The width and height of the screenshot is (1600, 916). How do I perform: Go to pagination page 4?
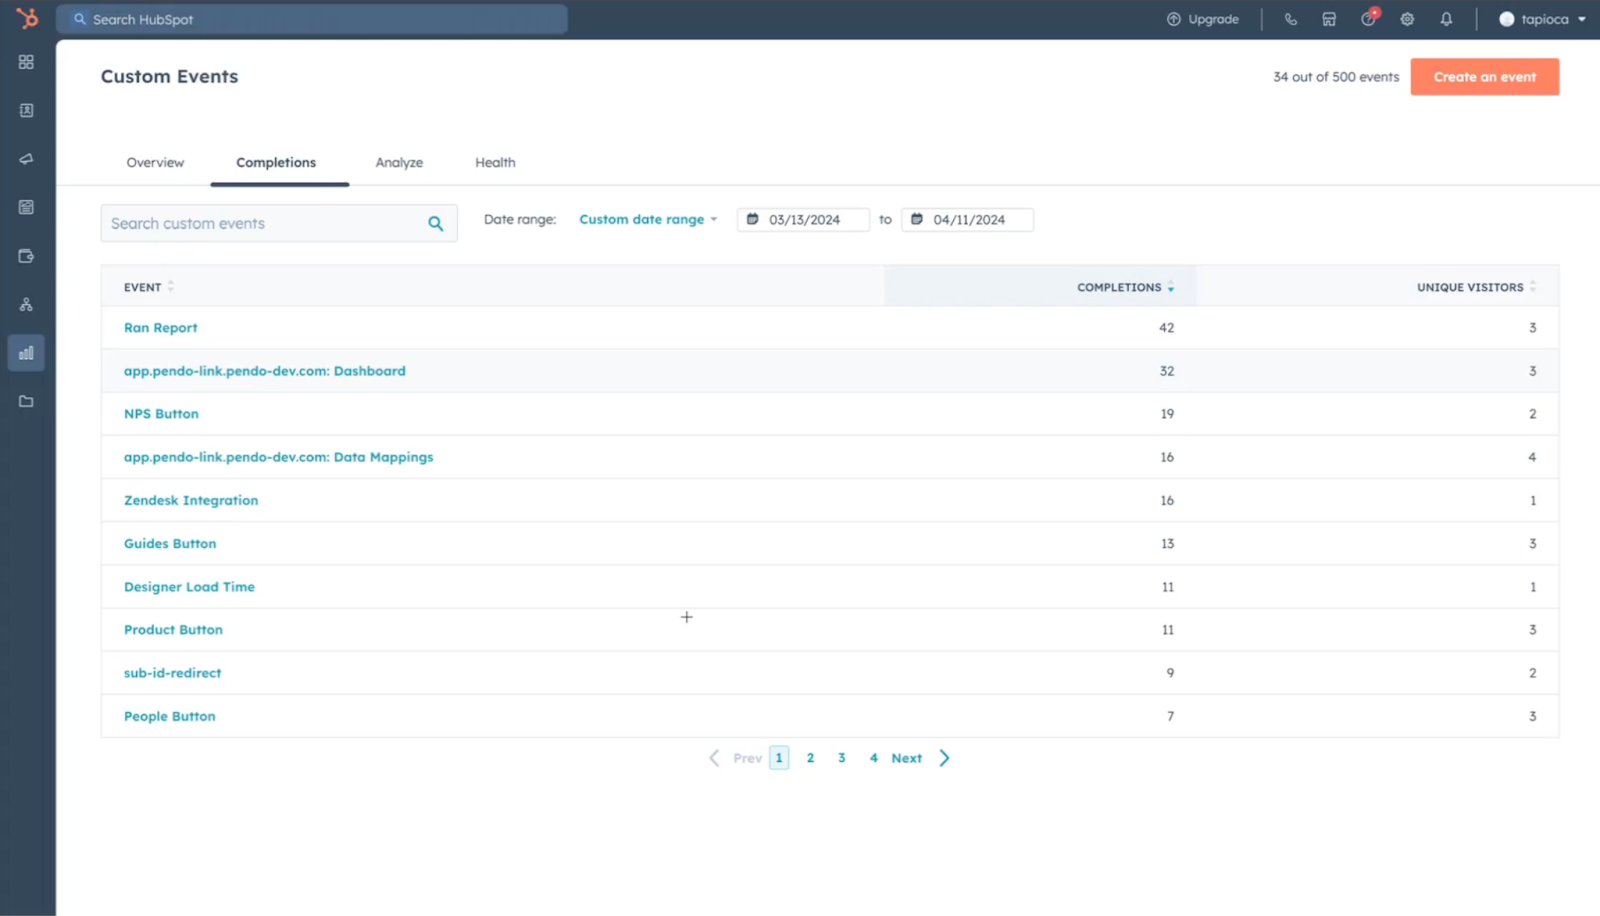click(873, 758)
